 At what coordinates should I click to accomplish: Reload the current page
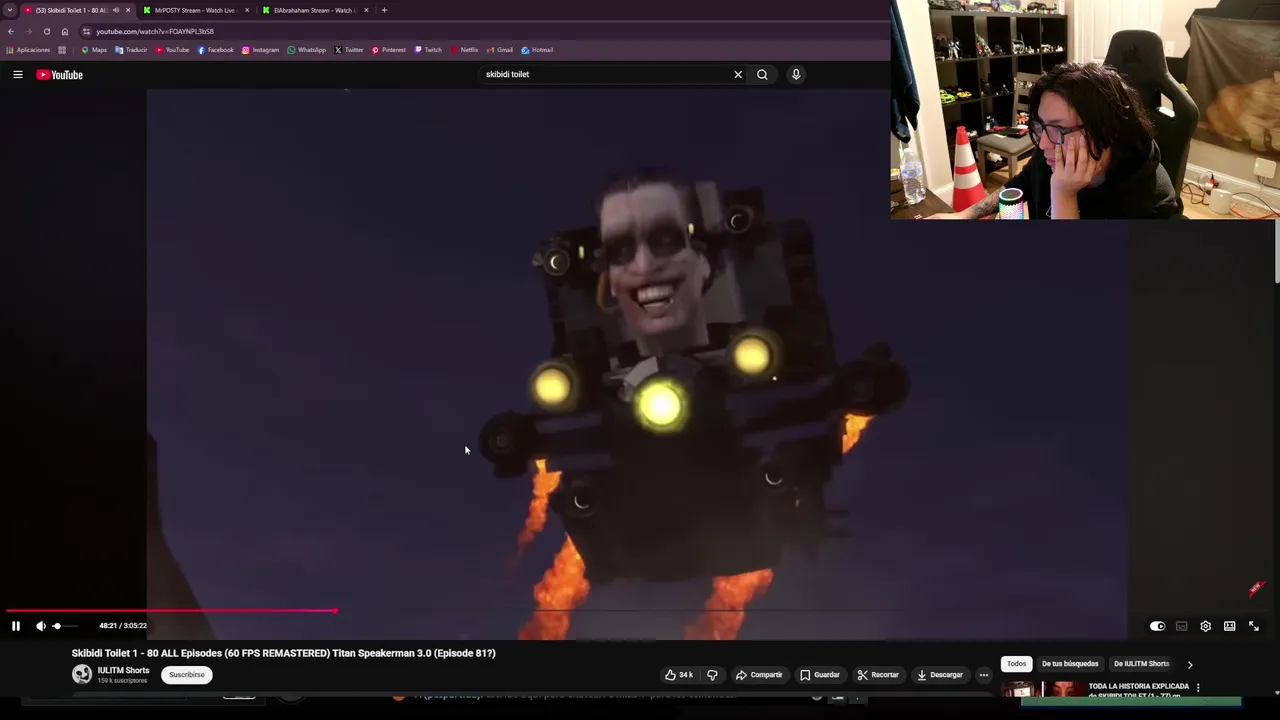tap(47, 31)
